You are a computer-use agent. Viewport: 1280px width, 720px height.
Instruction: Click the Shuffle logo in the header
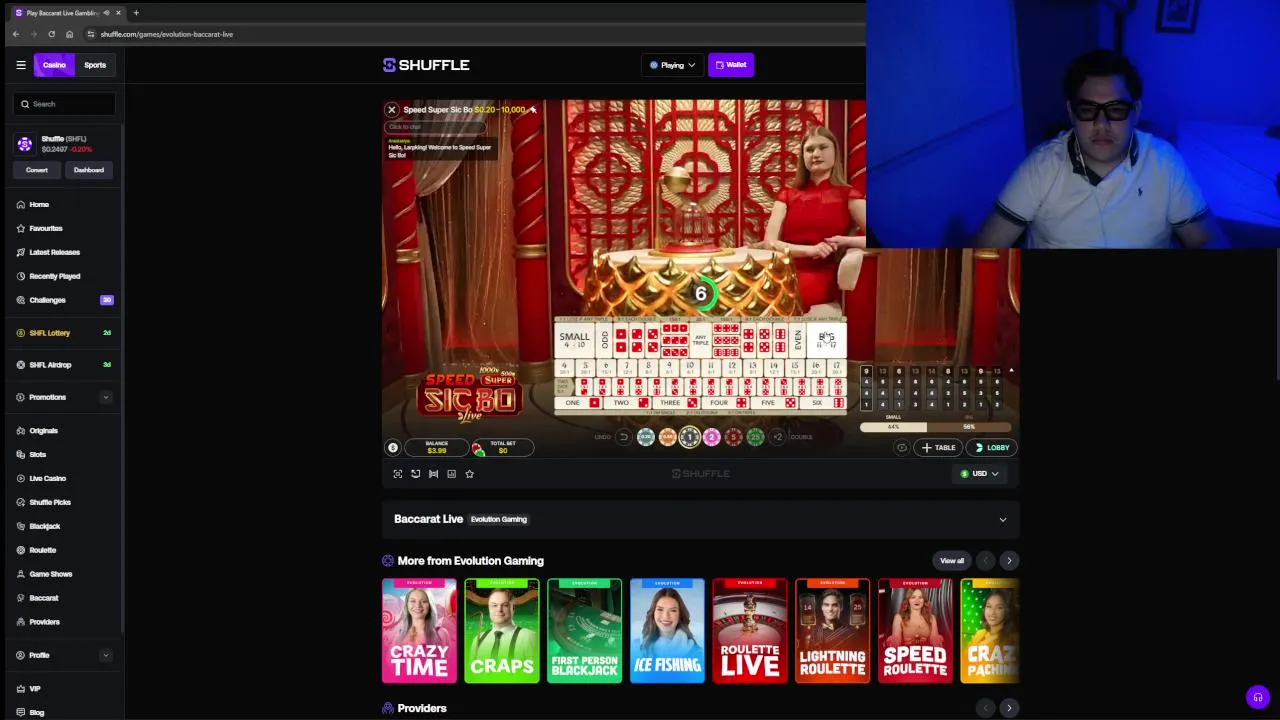[x=426, y=65]
